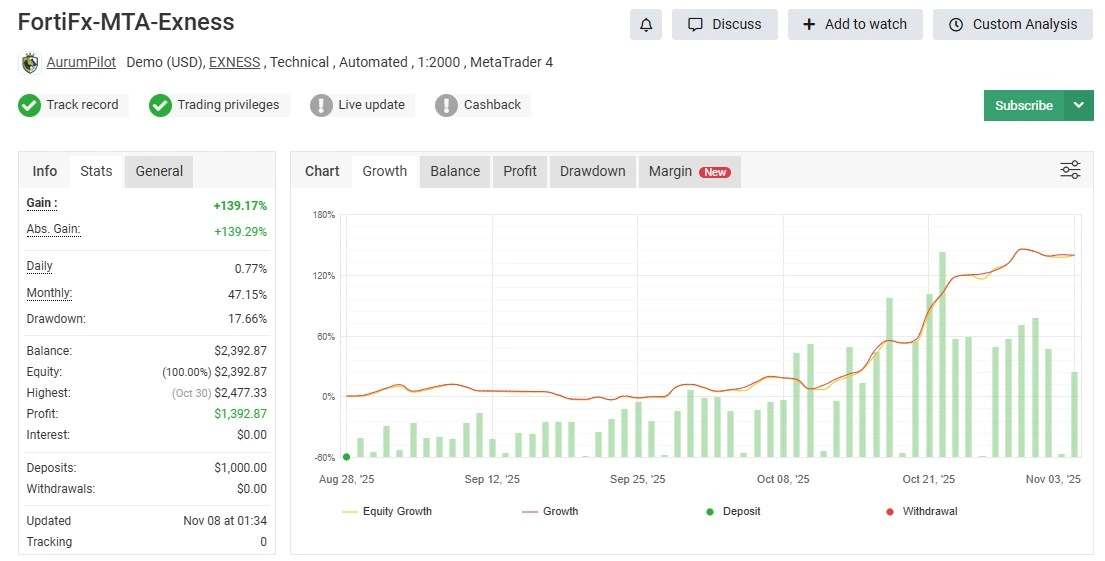Image resolution: width=1105 pixels, height=561 pixels.
Task: Click the Track record green checkmark
Action: point(30,105)
